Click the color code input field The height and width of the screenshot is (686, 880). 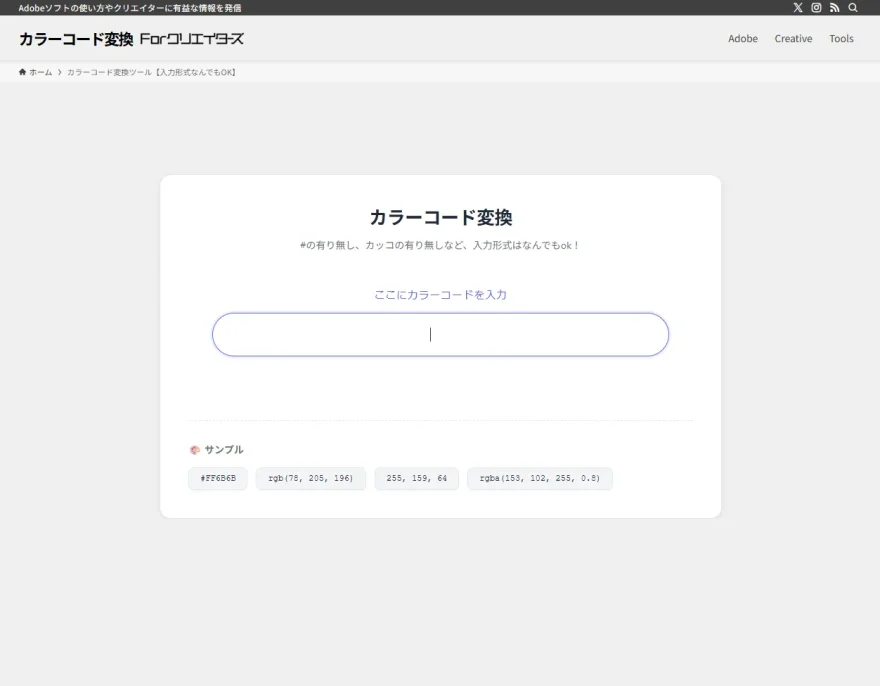pos(440,334)
